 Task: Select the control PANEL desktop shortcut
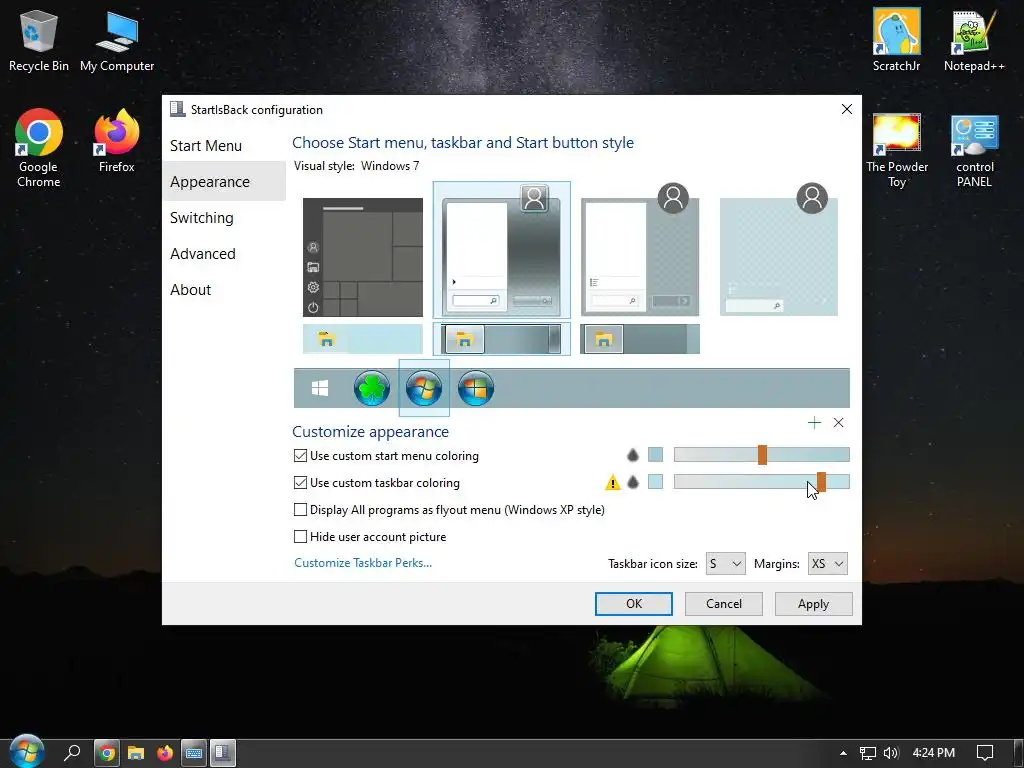(974, 151)
